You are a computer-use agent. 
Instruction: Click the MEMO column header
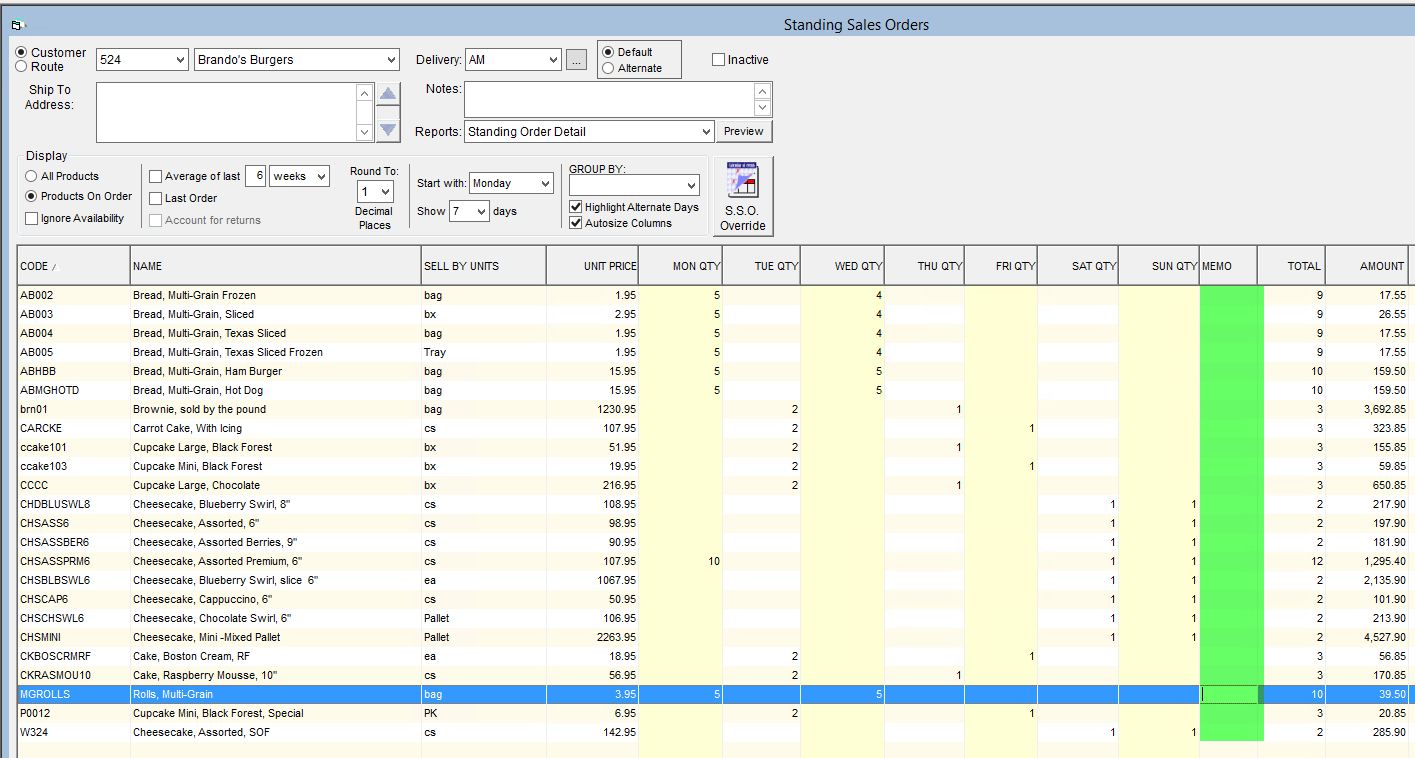tap(1228, 266)
